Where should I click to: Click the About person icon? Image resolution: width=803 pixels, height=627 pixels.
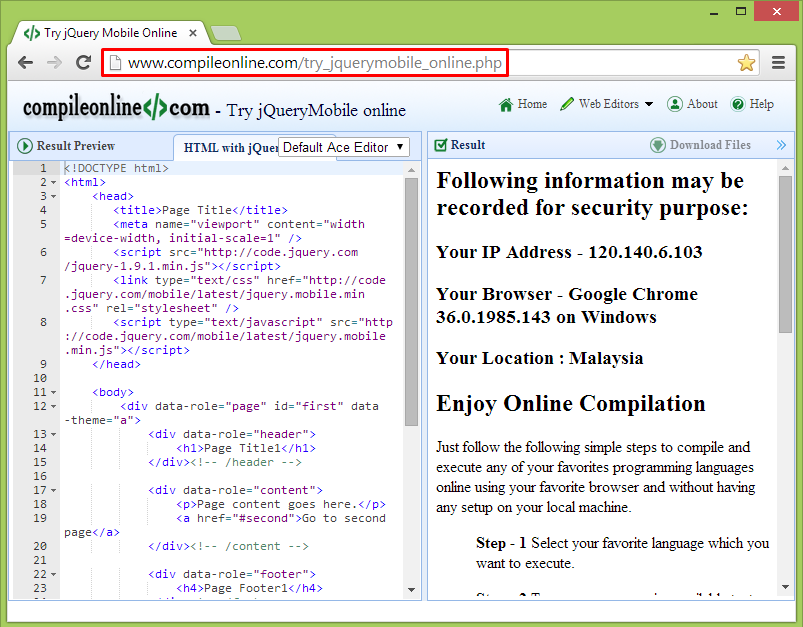pyautogui.click(x=674, y=104)
